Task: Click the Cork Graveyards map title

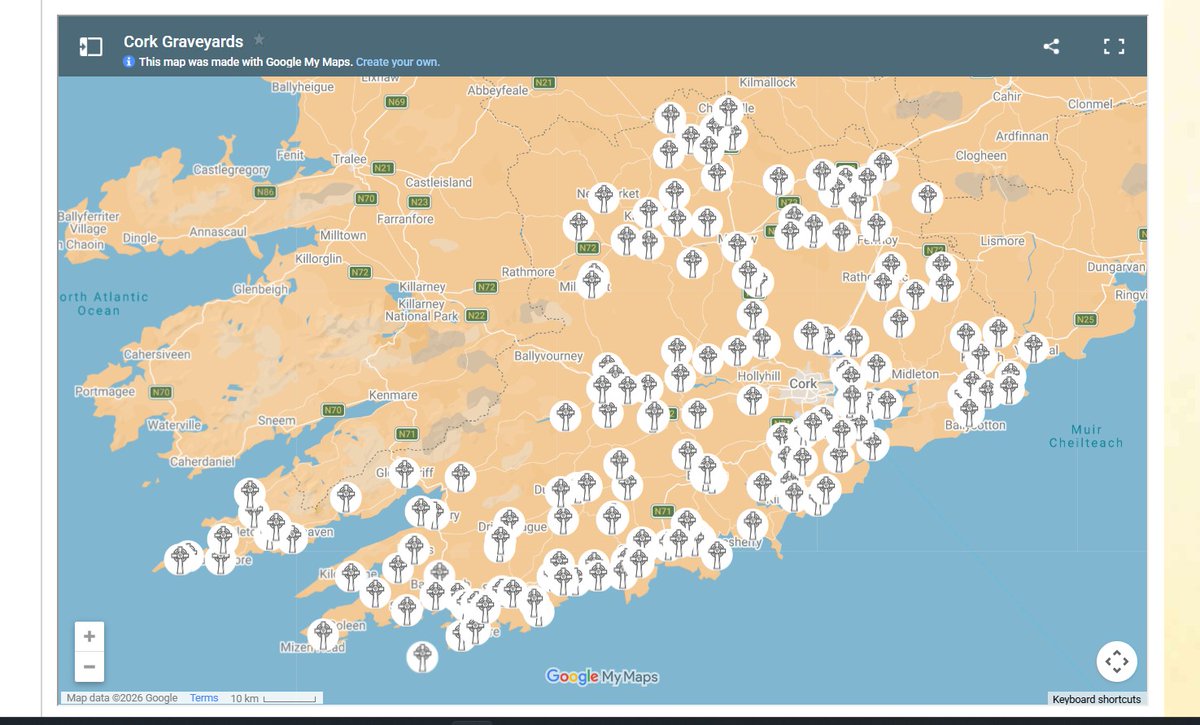Action: click(183, 42)
